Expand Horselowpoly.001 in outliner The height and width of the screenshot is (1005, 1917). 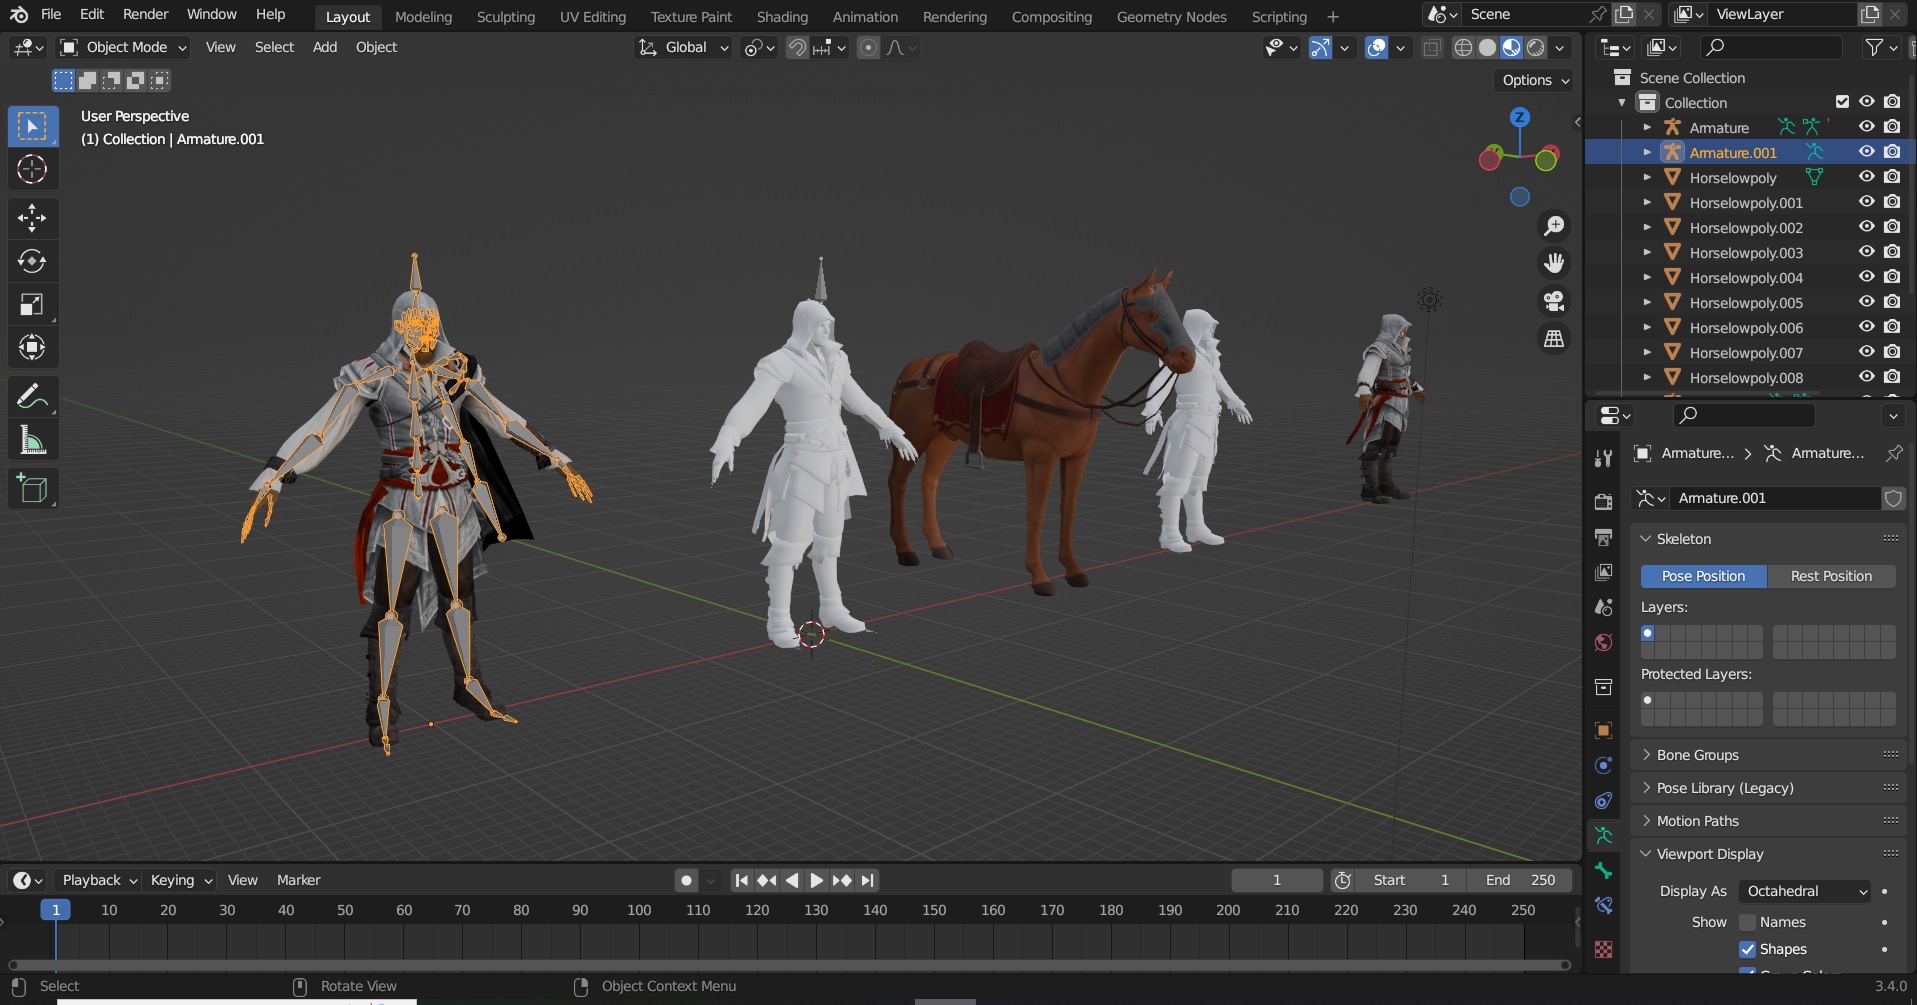pos(1647,202)
